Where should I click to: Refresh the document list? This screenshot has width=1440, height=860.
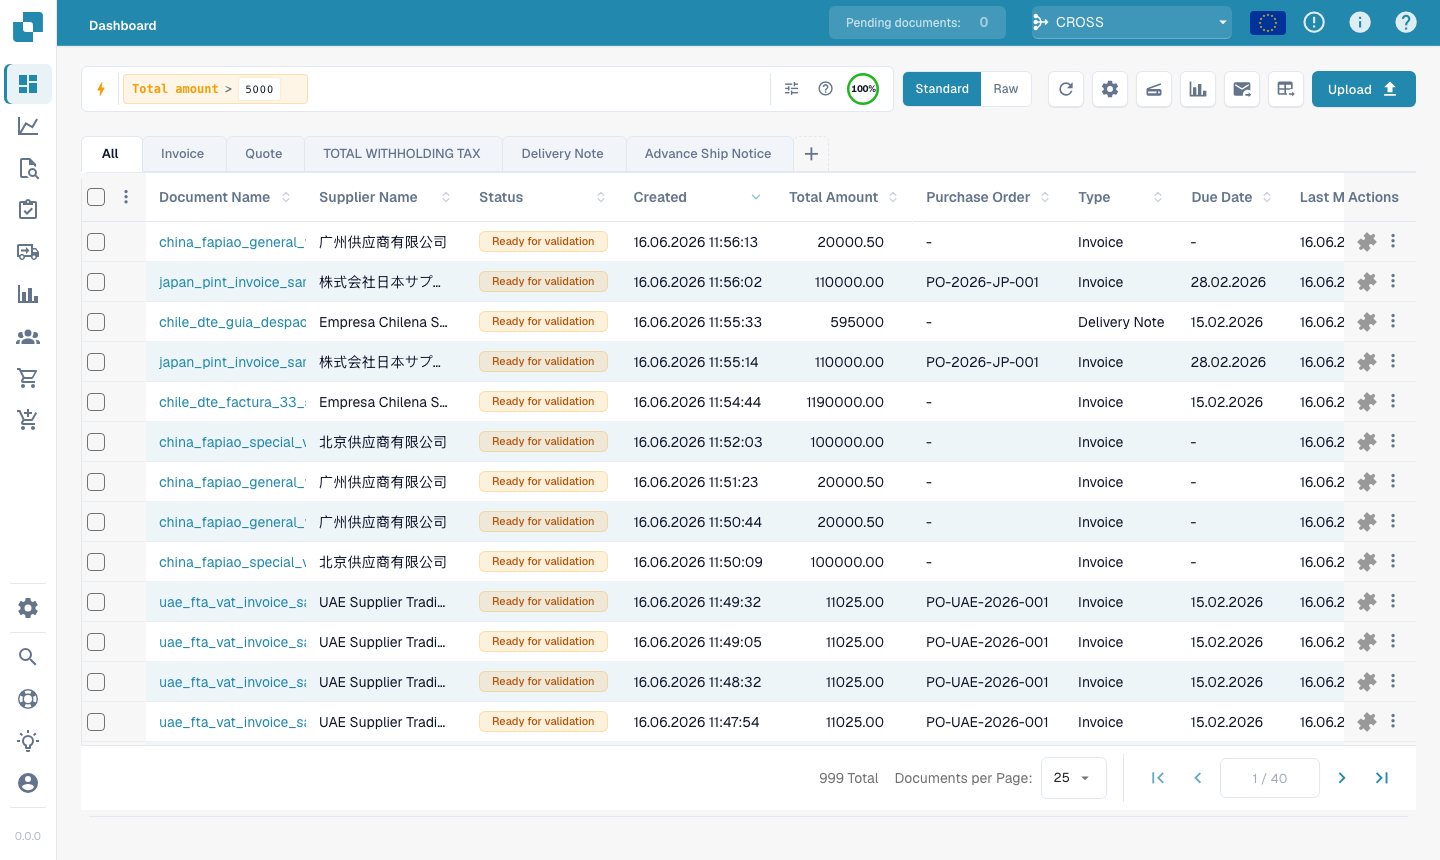(1066, 89)
